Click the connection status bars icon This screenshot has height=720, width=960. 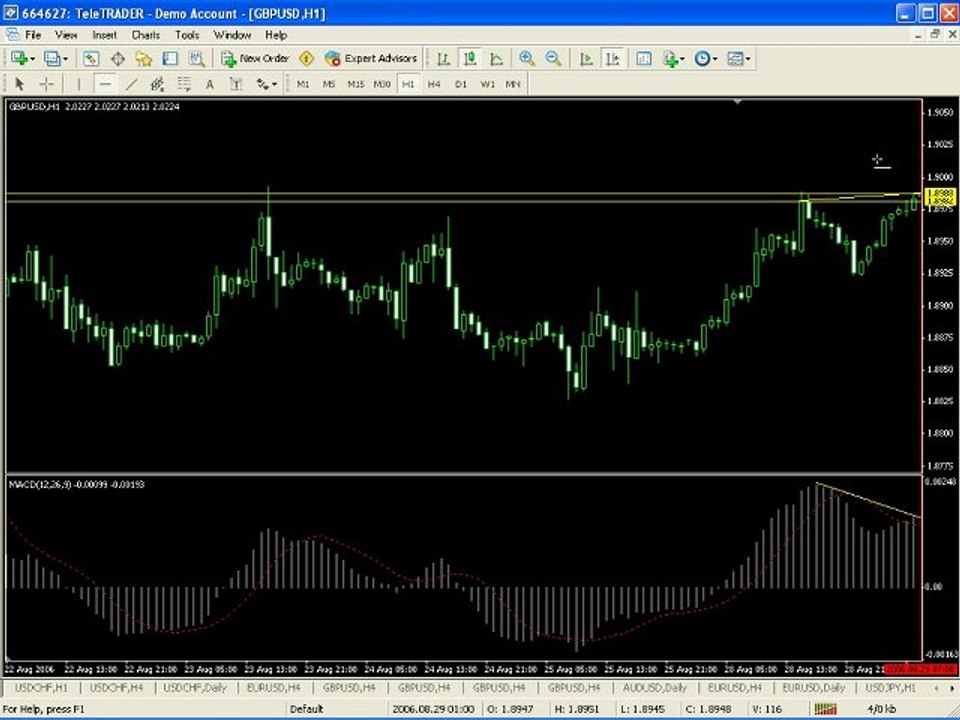825,709
